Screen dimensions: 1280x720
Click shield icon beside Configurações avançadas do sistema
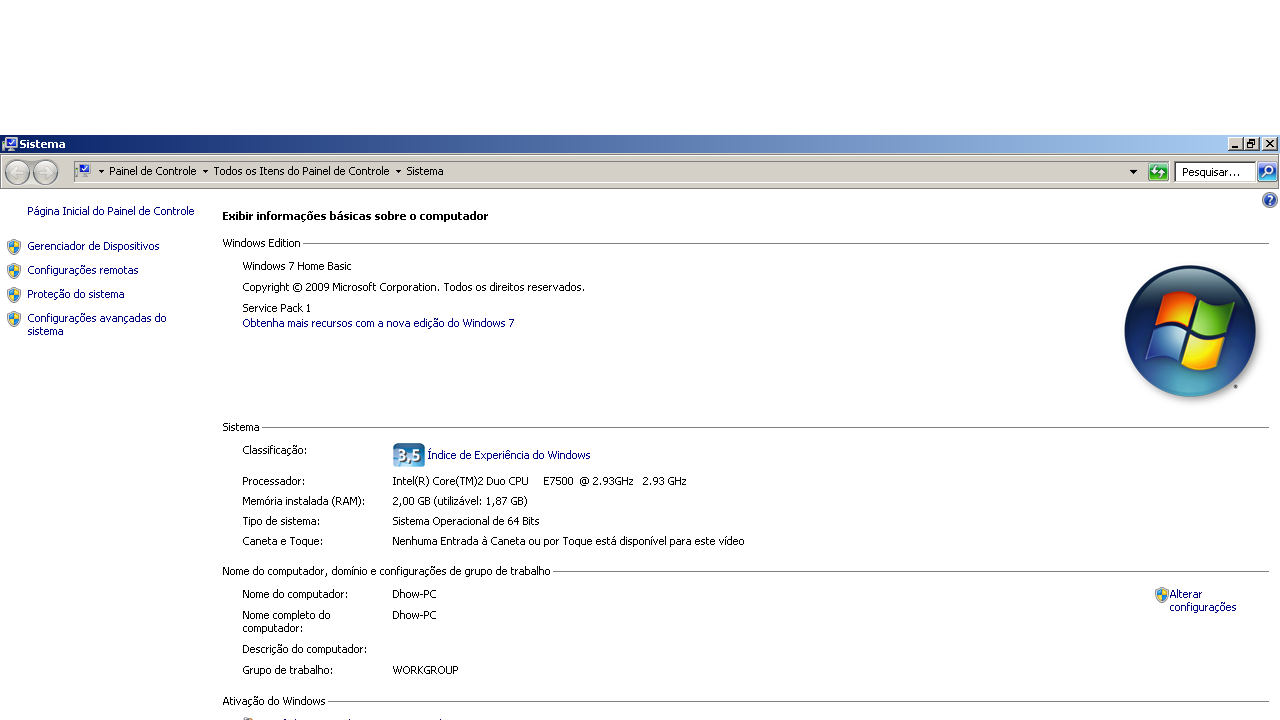pyautogui.click(x=14, y=318)
